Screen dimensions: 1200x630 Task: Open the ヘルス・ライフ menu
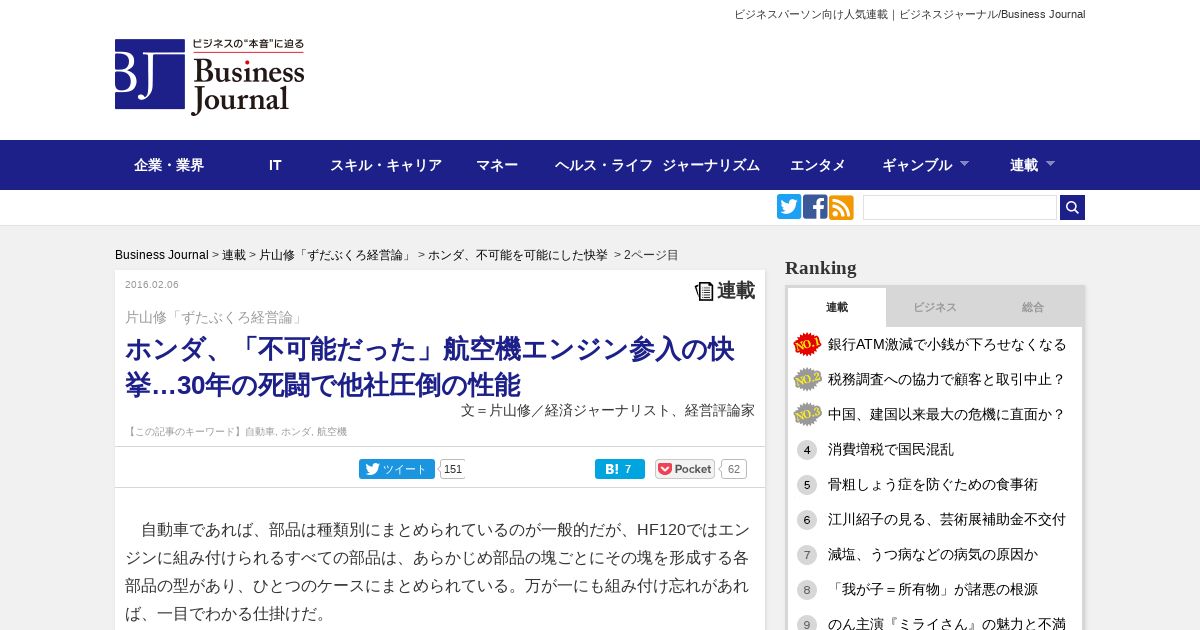pyautogui.click(x=604, y=165)
